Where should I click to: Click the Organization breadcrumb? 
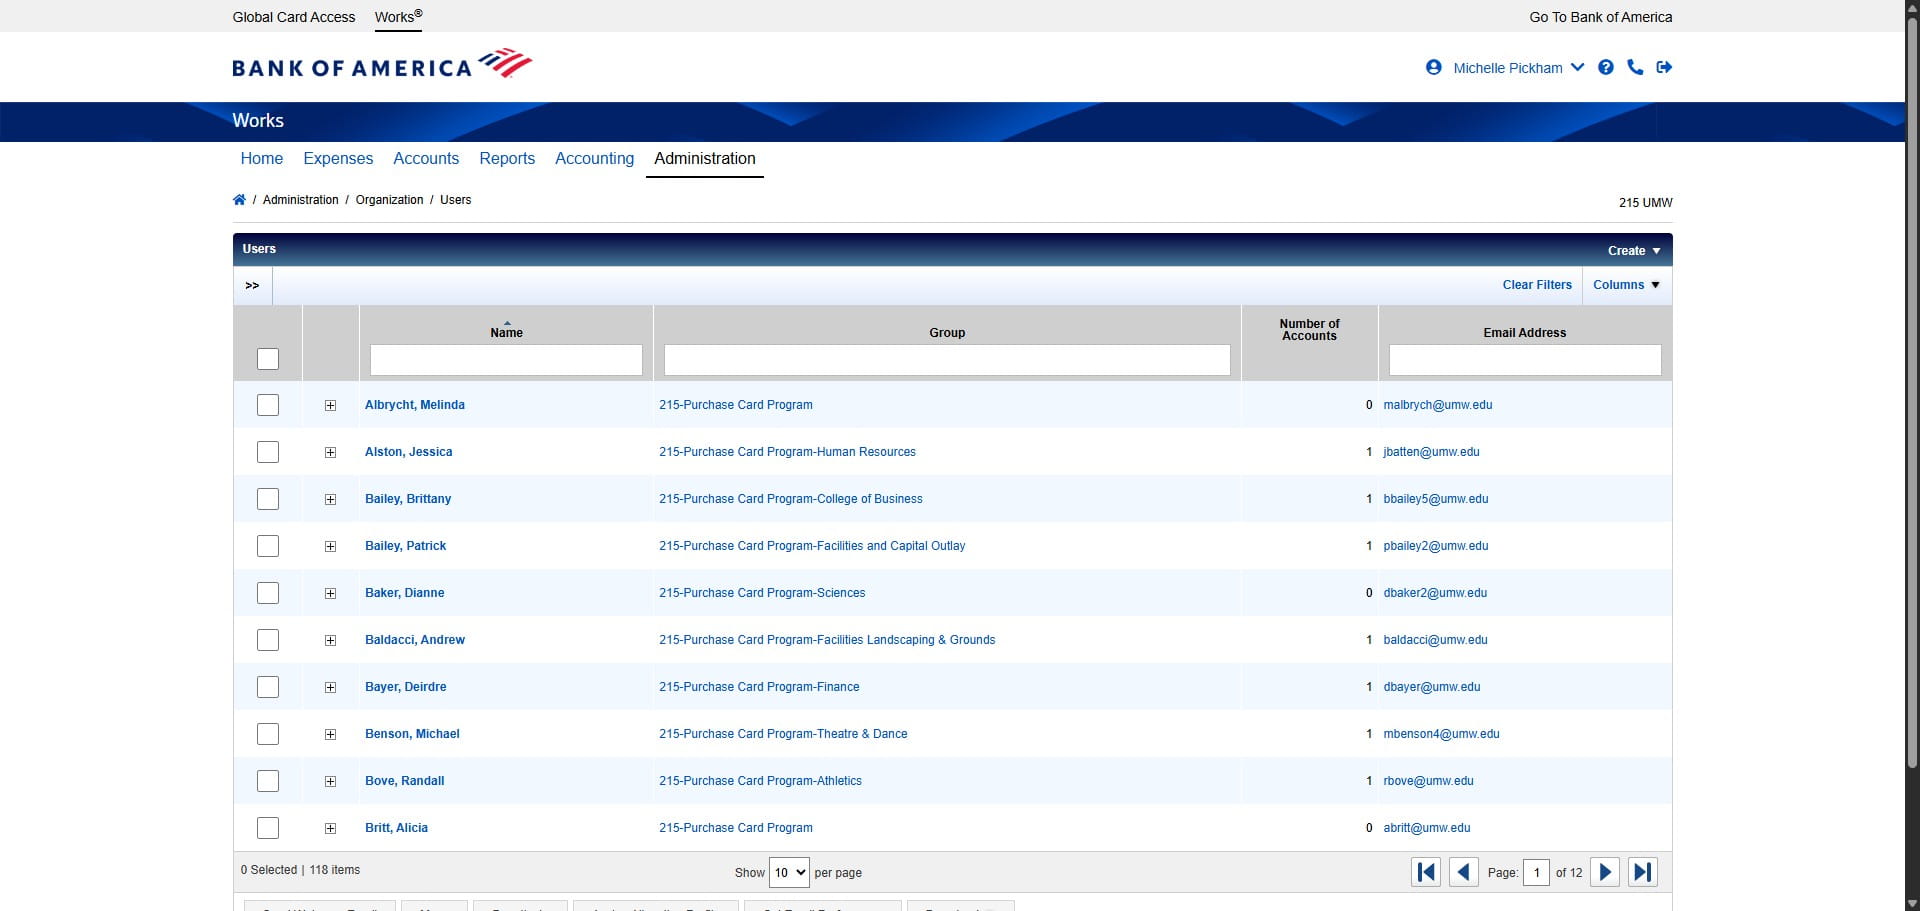pos(390,200)
